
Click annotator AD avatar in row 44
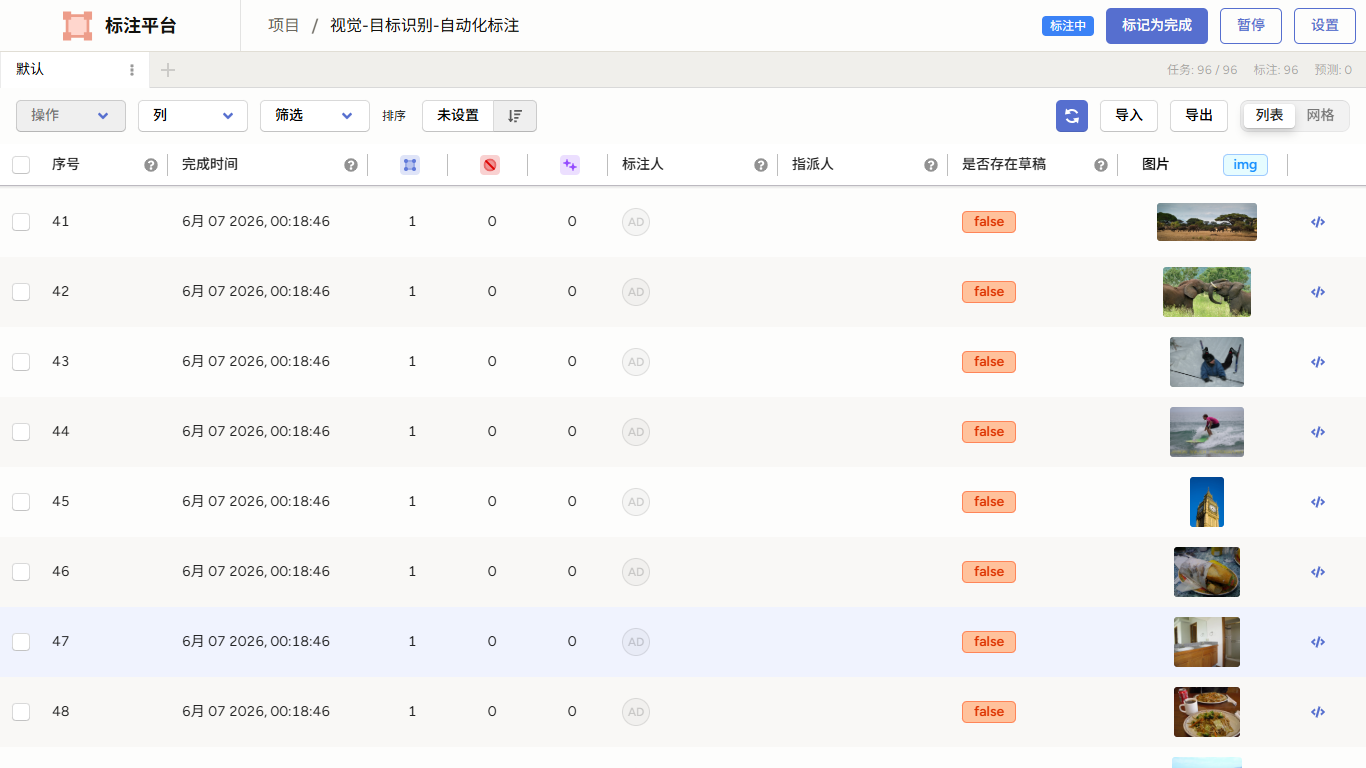[x=636, y=432]
